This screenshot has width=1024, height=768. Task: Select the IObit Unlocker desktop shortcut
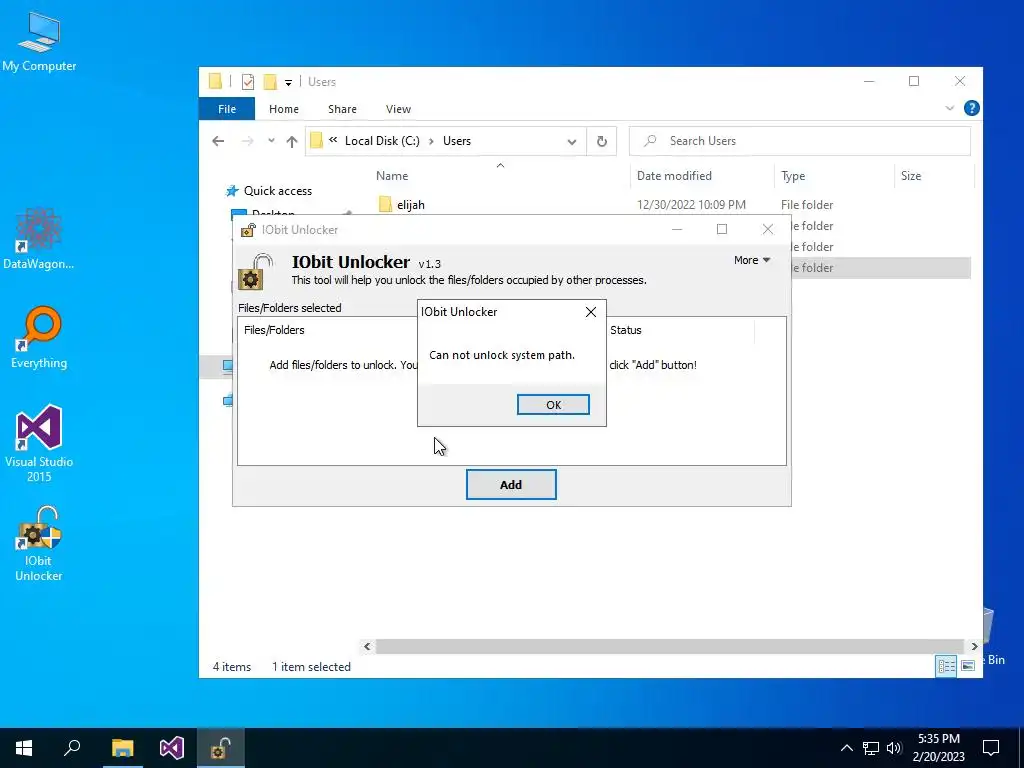[x=39, y=543]
